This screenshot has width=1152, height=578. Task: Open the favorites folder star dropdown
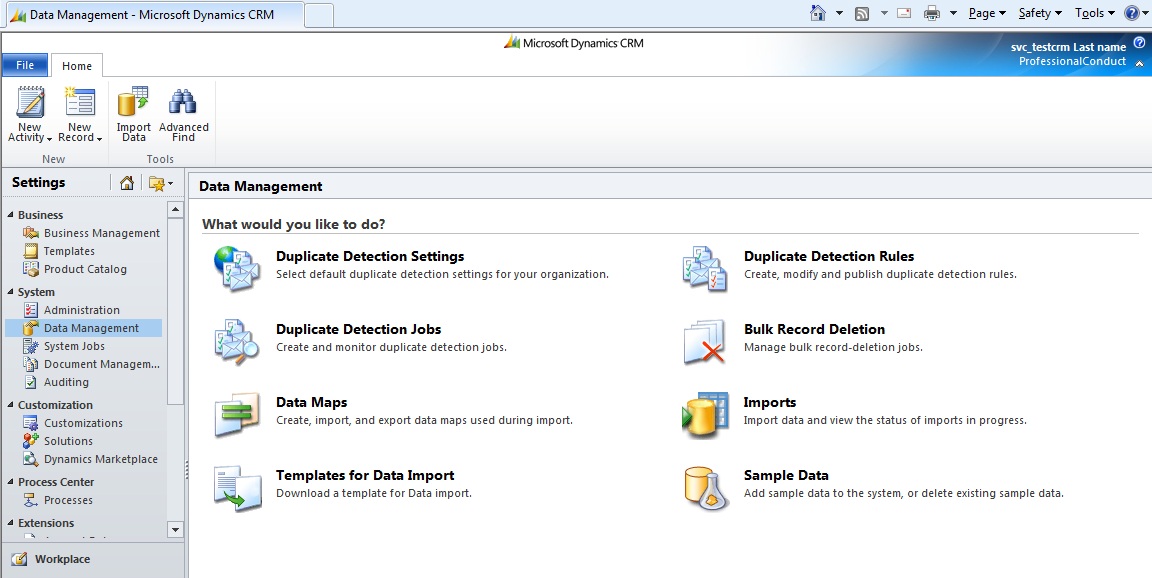161,183
